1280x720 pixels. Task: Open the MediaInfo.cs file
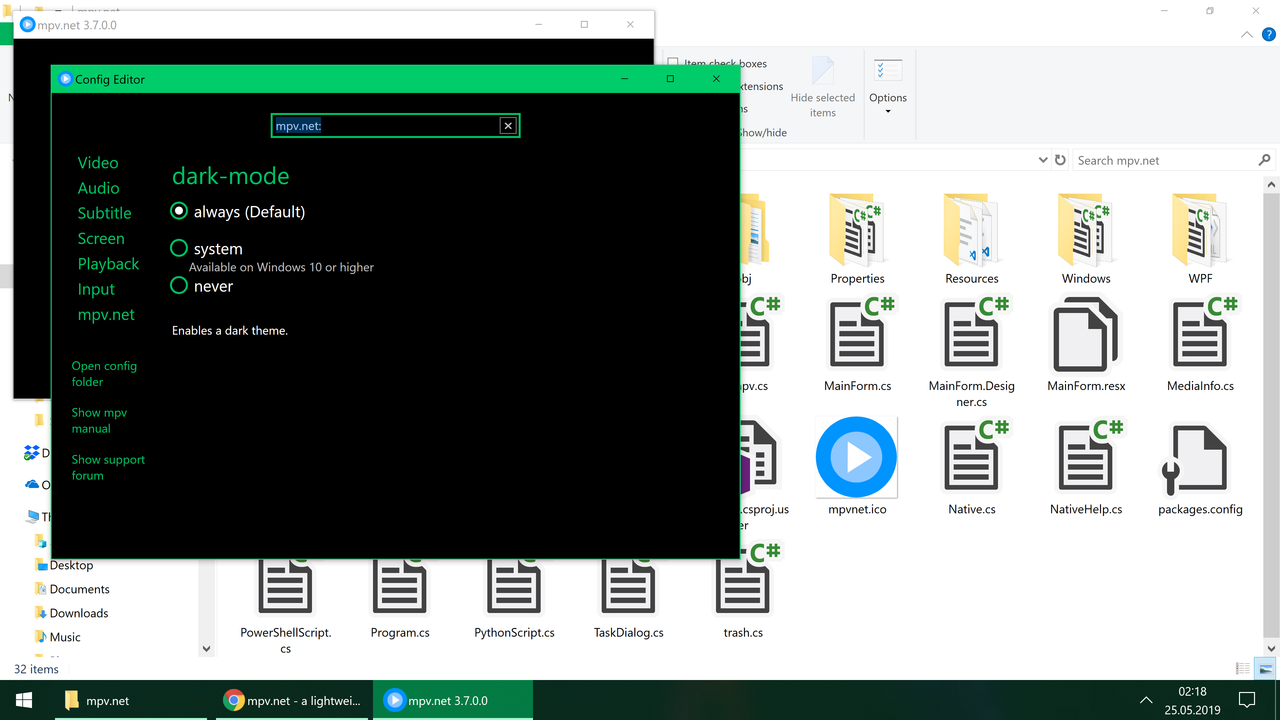pyautogui.click(x=1199, y=340)
